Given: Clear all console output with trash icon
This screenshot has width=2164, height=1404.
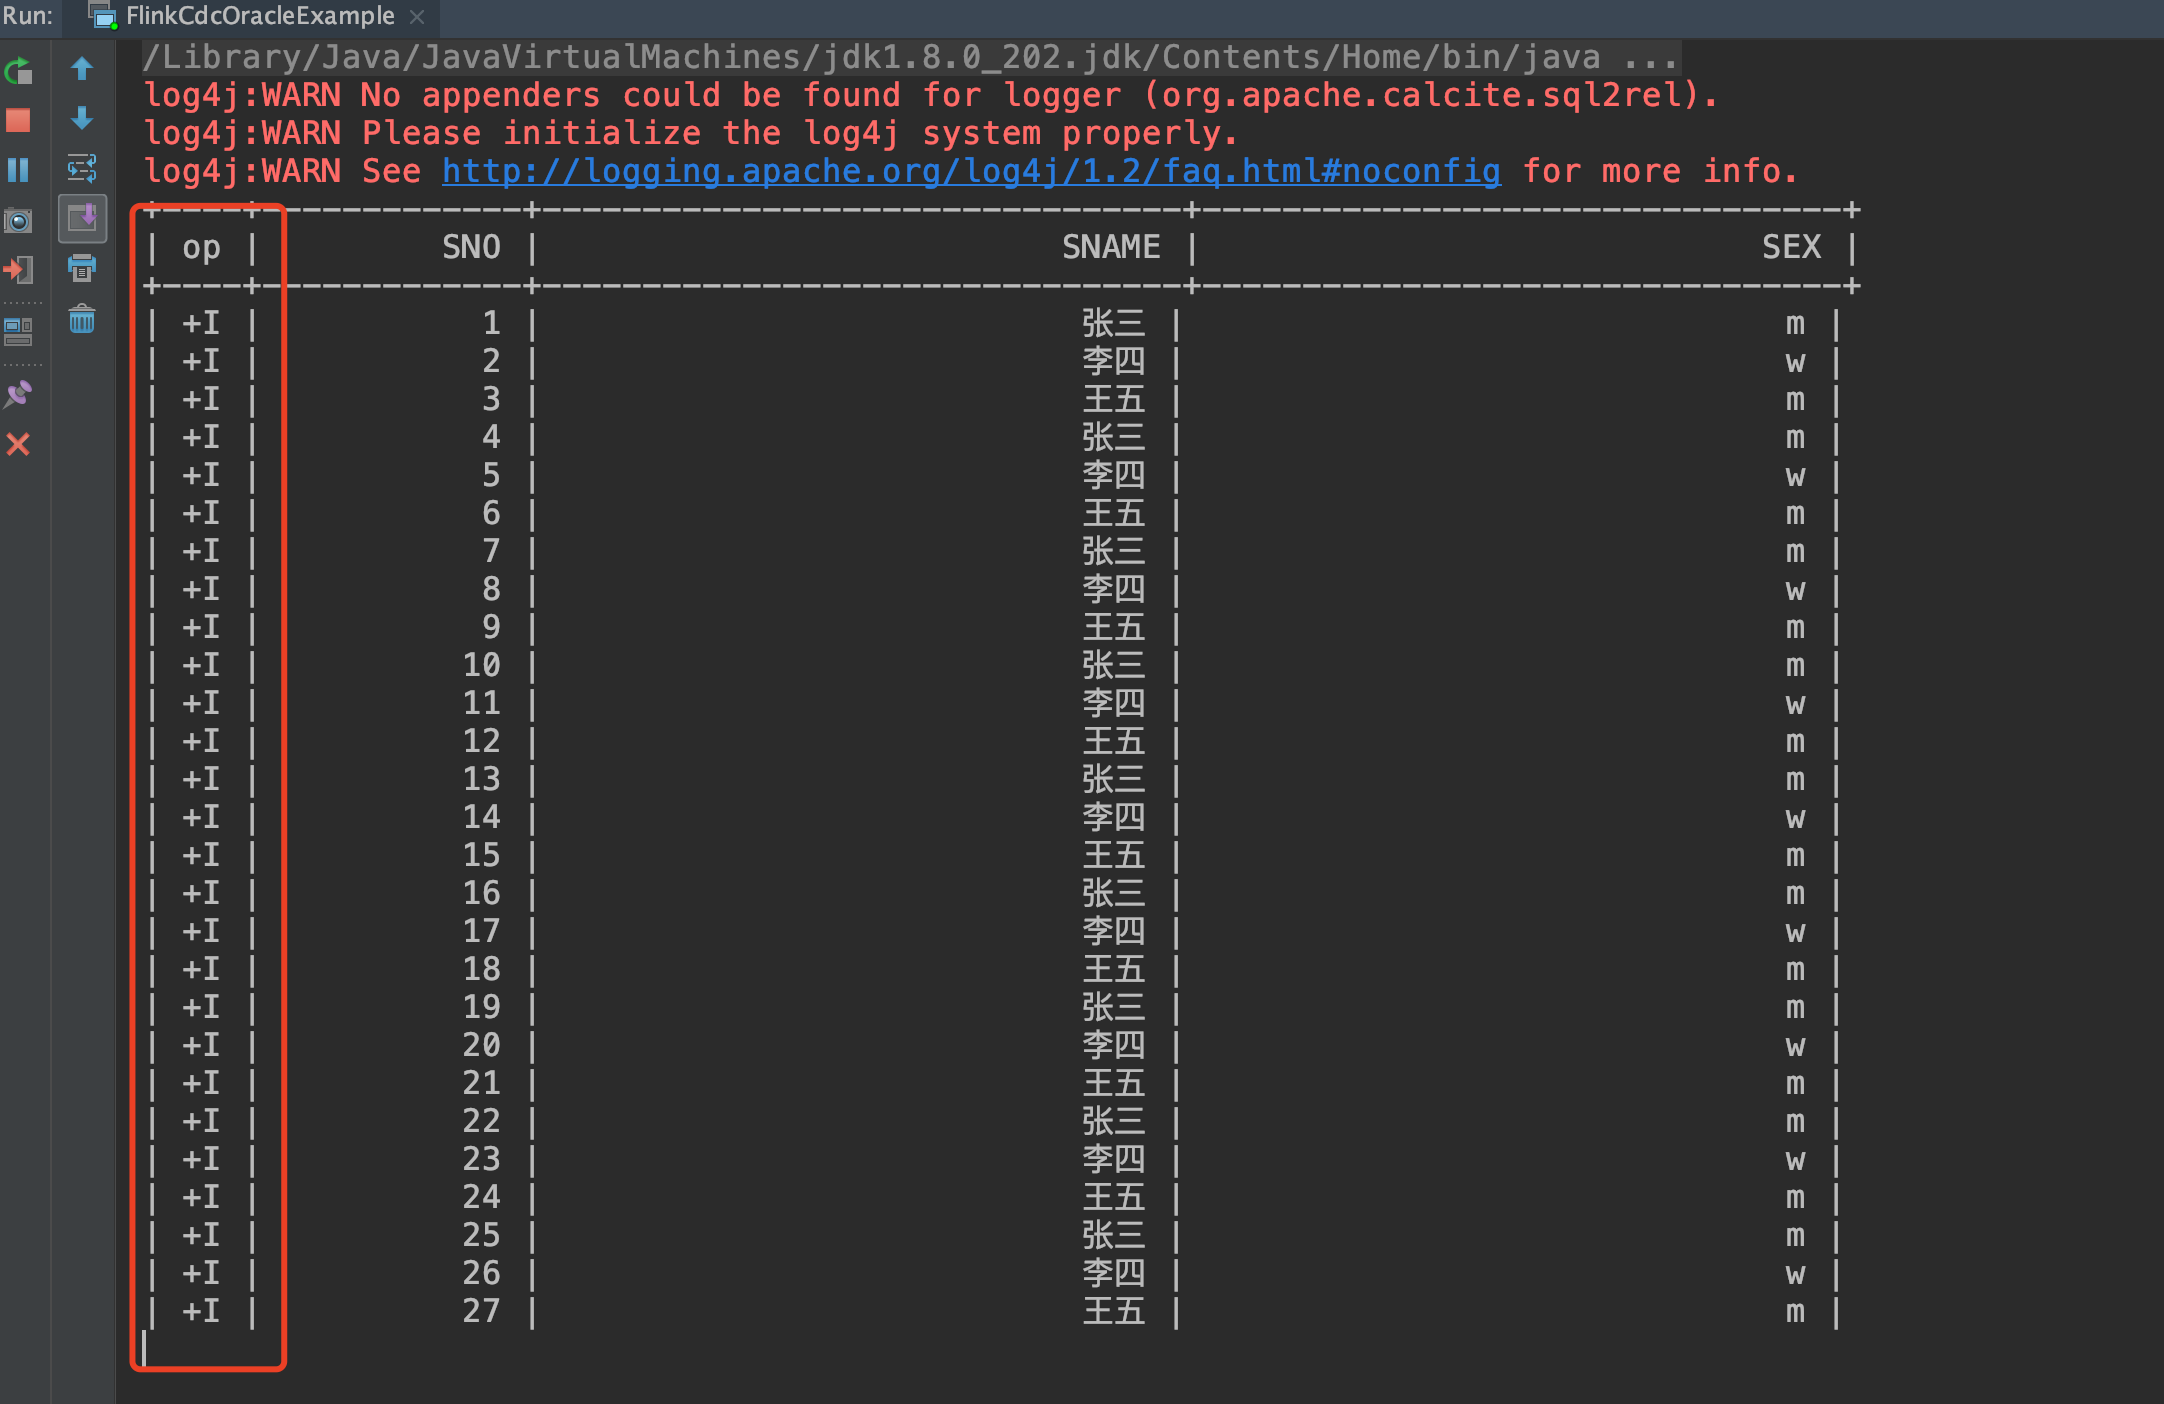Looking at the screenshot, I should pyautogui.click(x=82, y=320).
